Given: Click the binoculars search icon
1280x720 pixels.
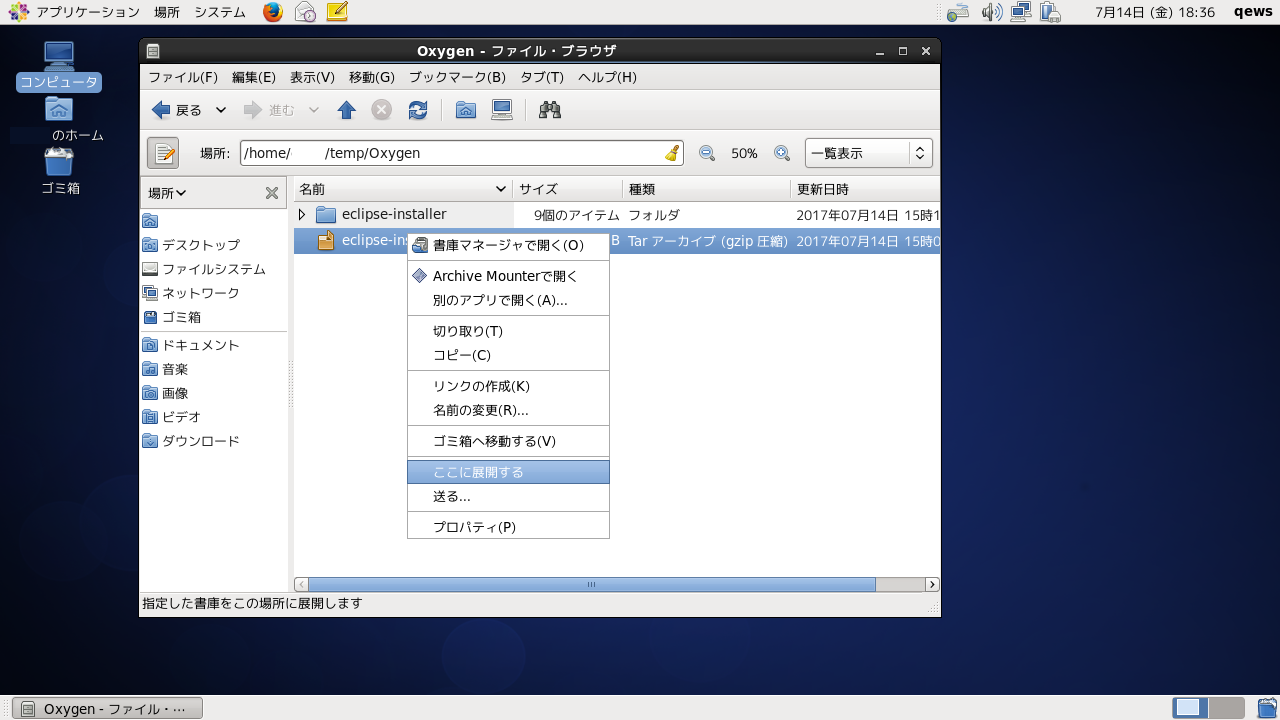Looking at the screenshot, I should tap(550, 110).
